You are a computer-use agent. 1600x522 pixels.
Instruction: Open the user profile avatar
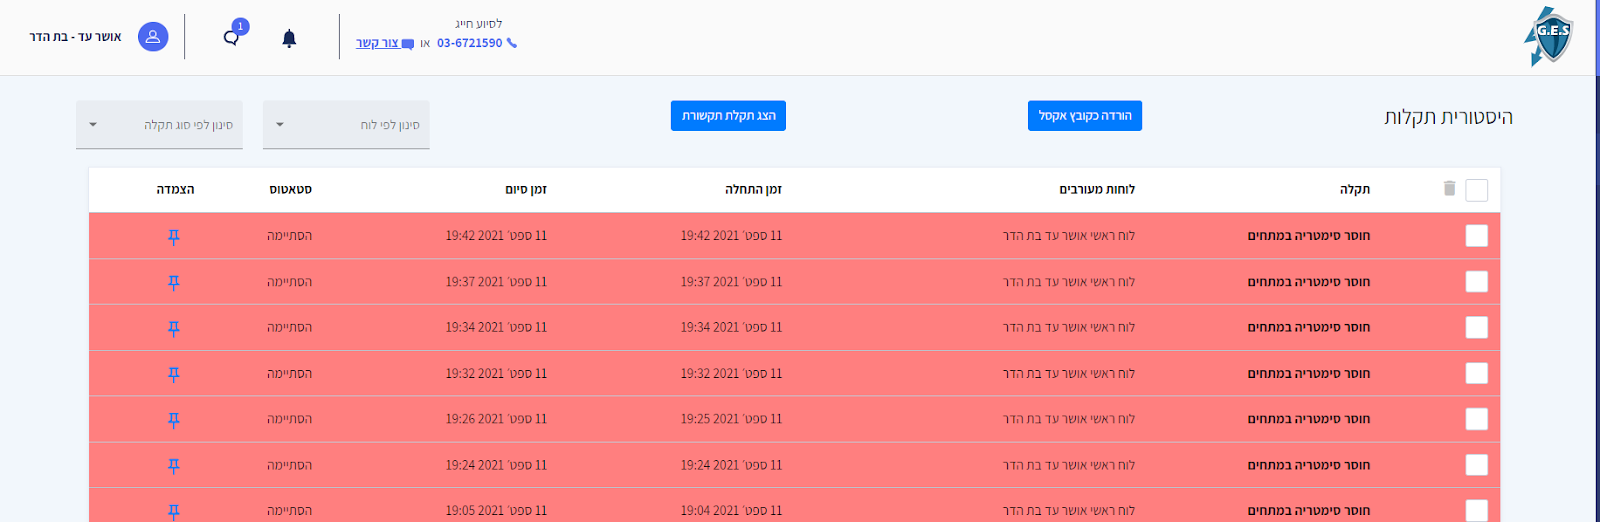tap(153, 37)
